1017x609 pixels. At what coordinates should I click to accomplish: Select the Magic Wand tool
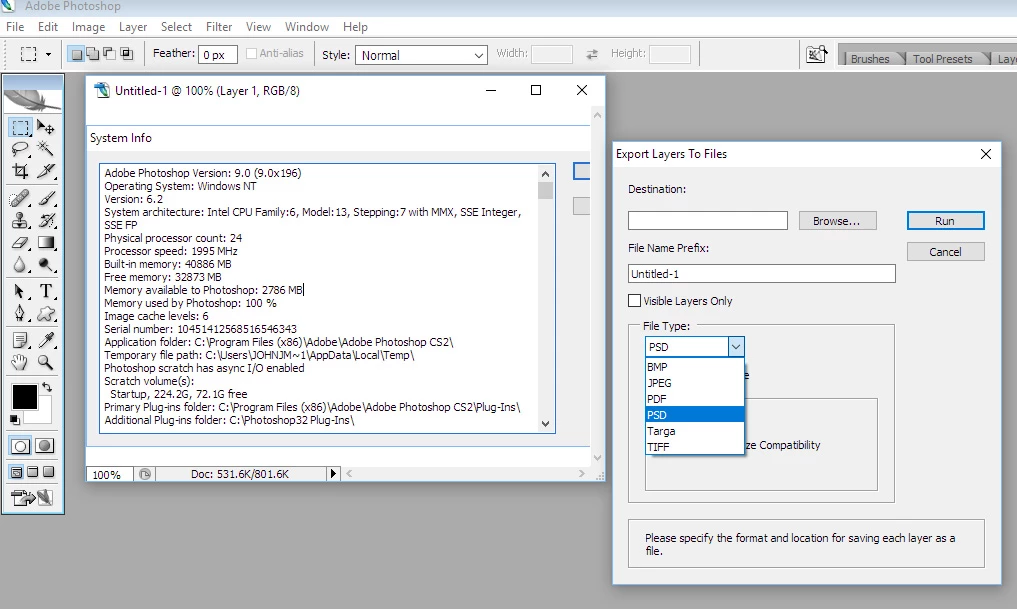45,149
